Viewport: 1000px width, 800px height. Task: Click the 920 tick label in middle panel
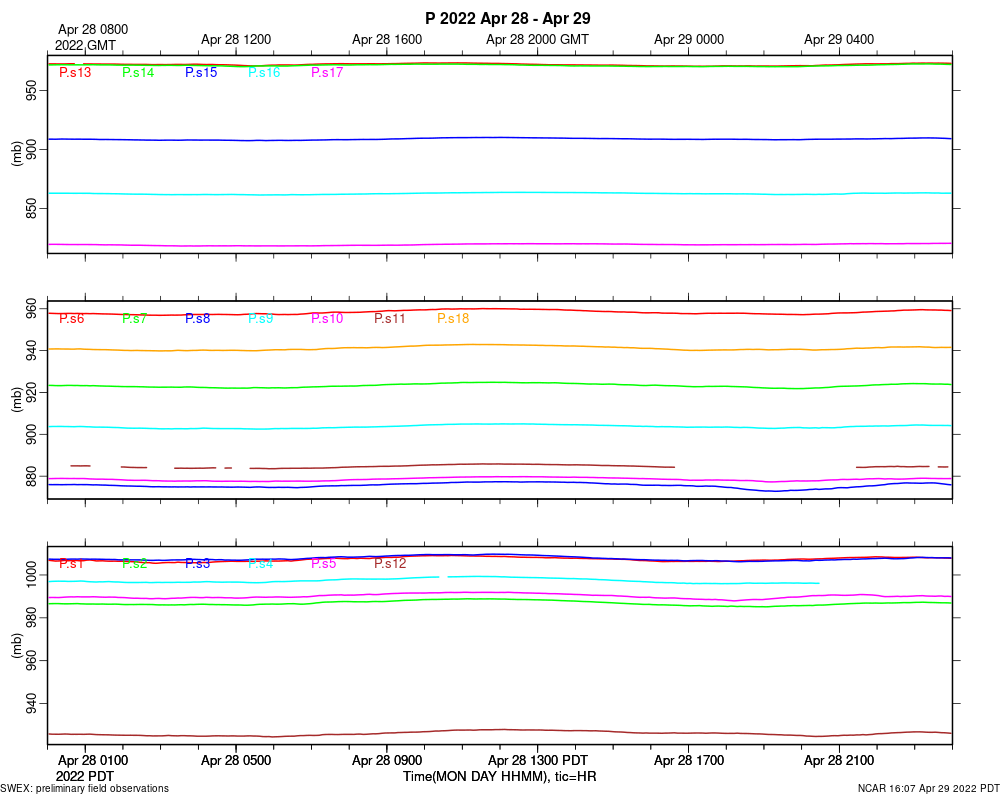tap(31, 392)
